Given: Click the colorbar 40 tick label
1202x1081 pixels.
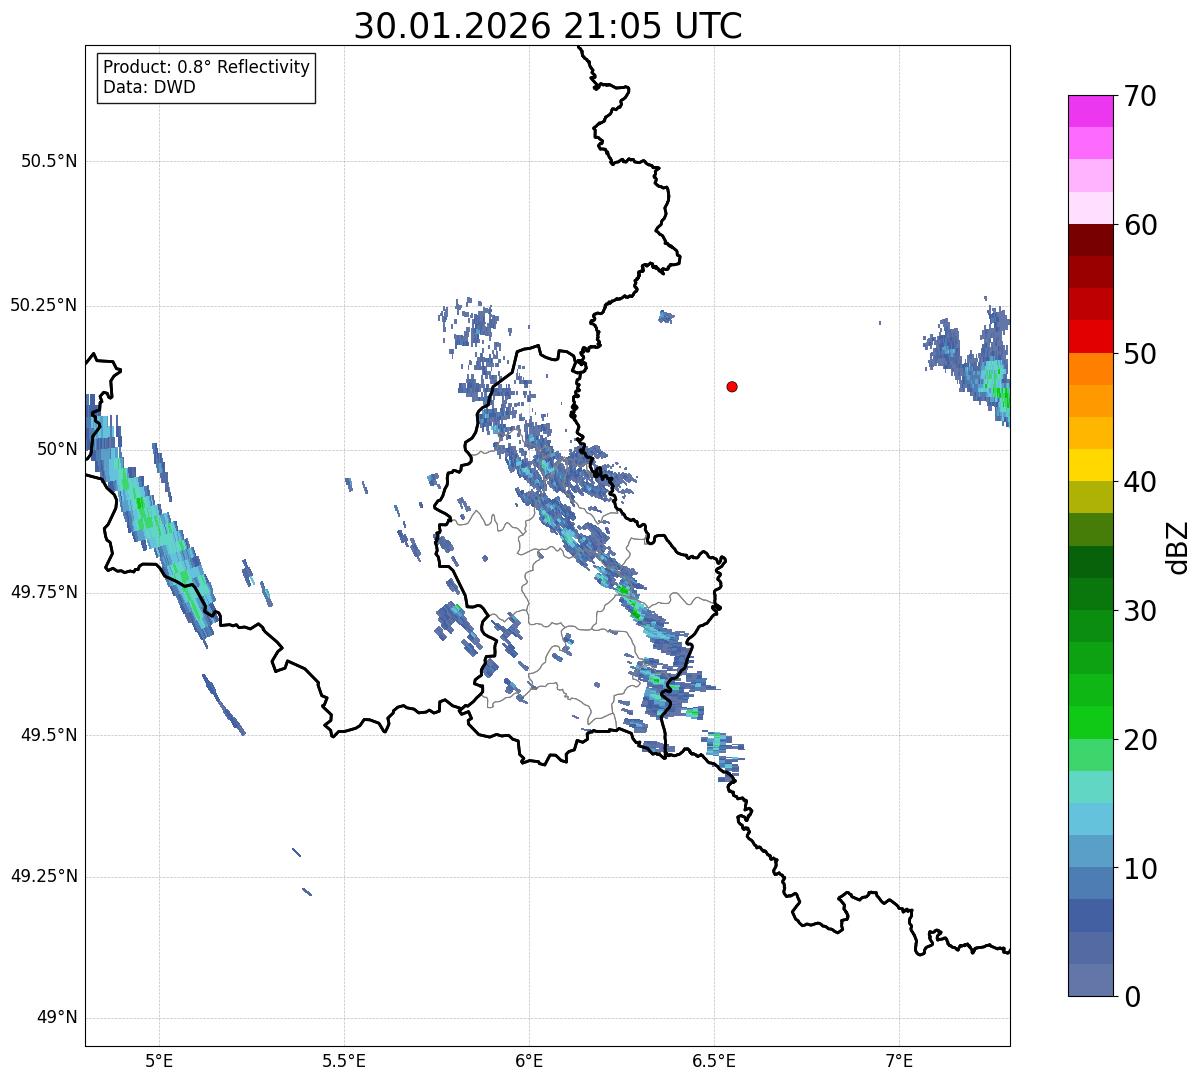Looking at the screenshot, I should pyautogui.click(x=1141, y=482).
